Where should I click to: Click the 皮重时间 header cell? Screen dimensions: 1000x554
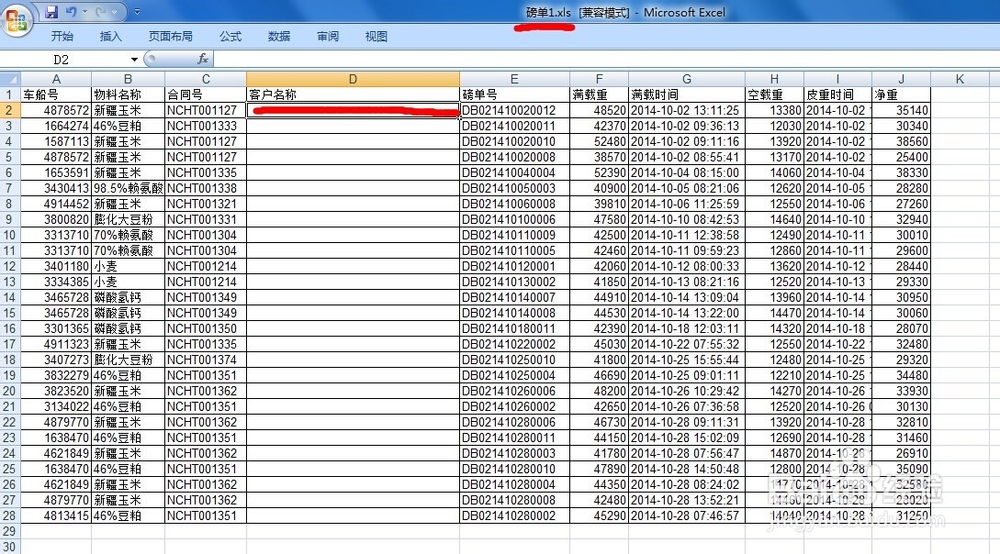837,94
